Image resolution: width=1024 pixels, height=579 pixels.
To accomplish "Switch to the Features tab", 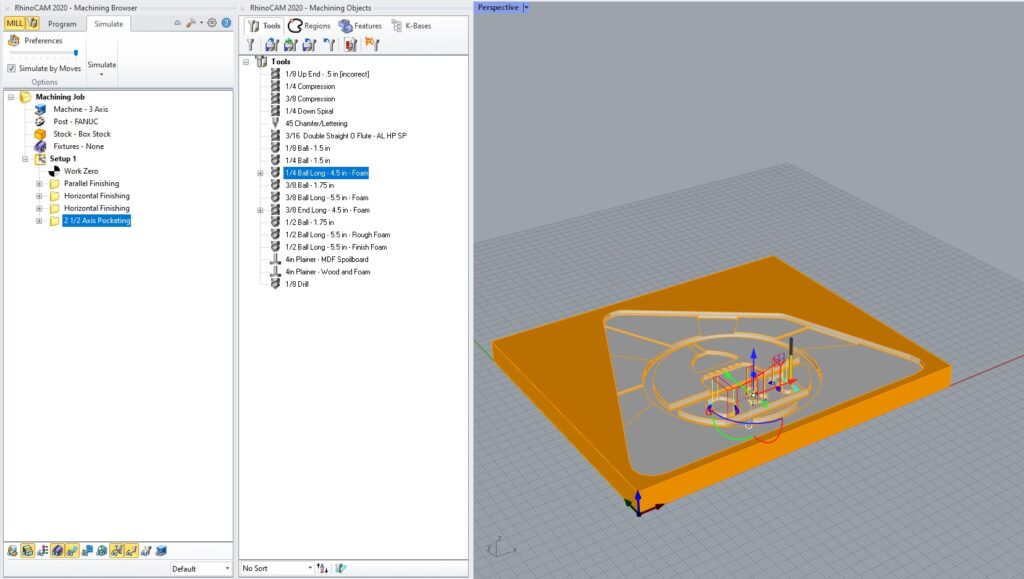I will [360, 26].
